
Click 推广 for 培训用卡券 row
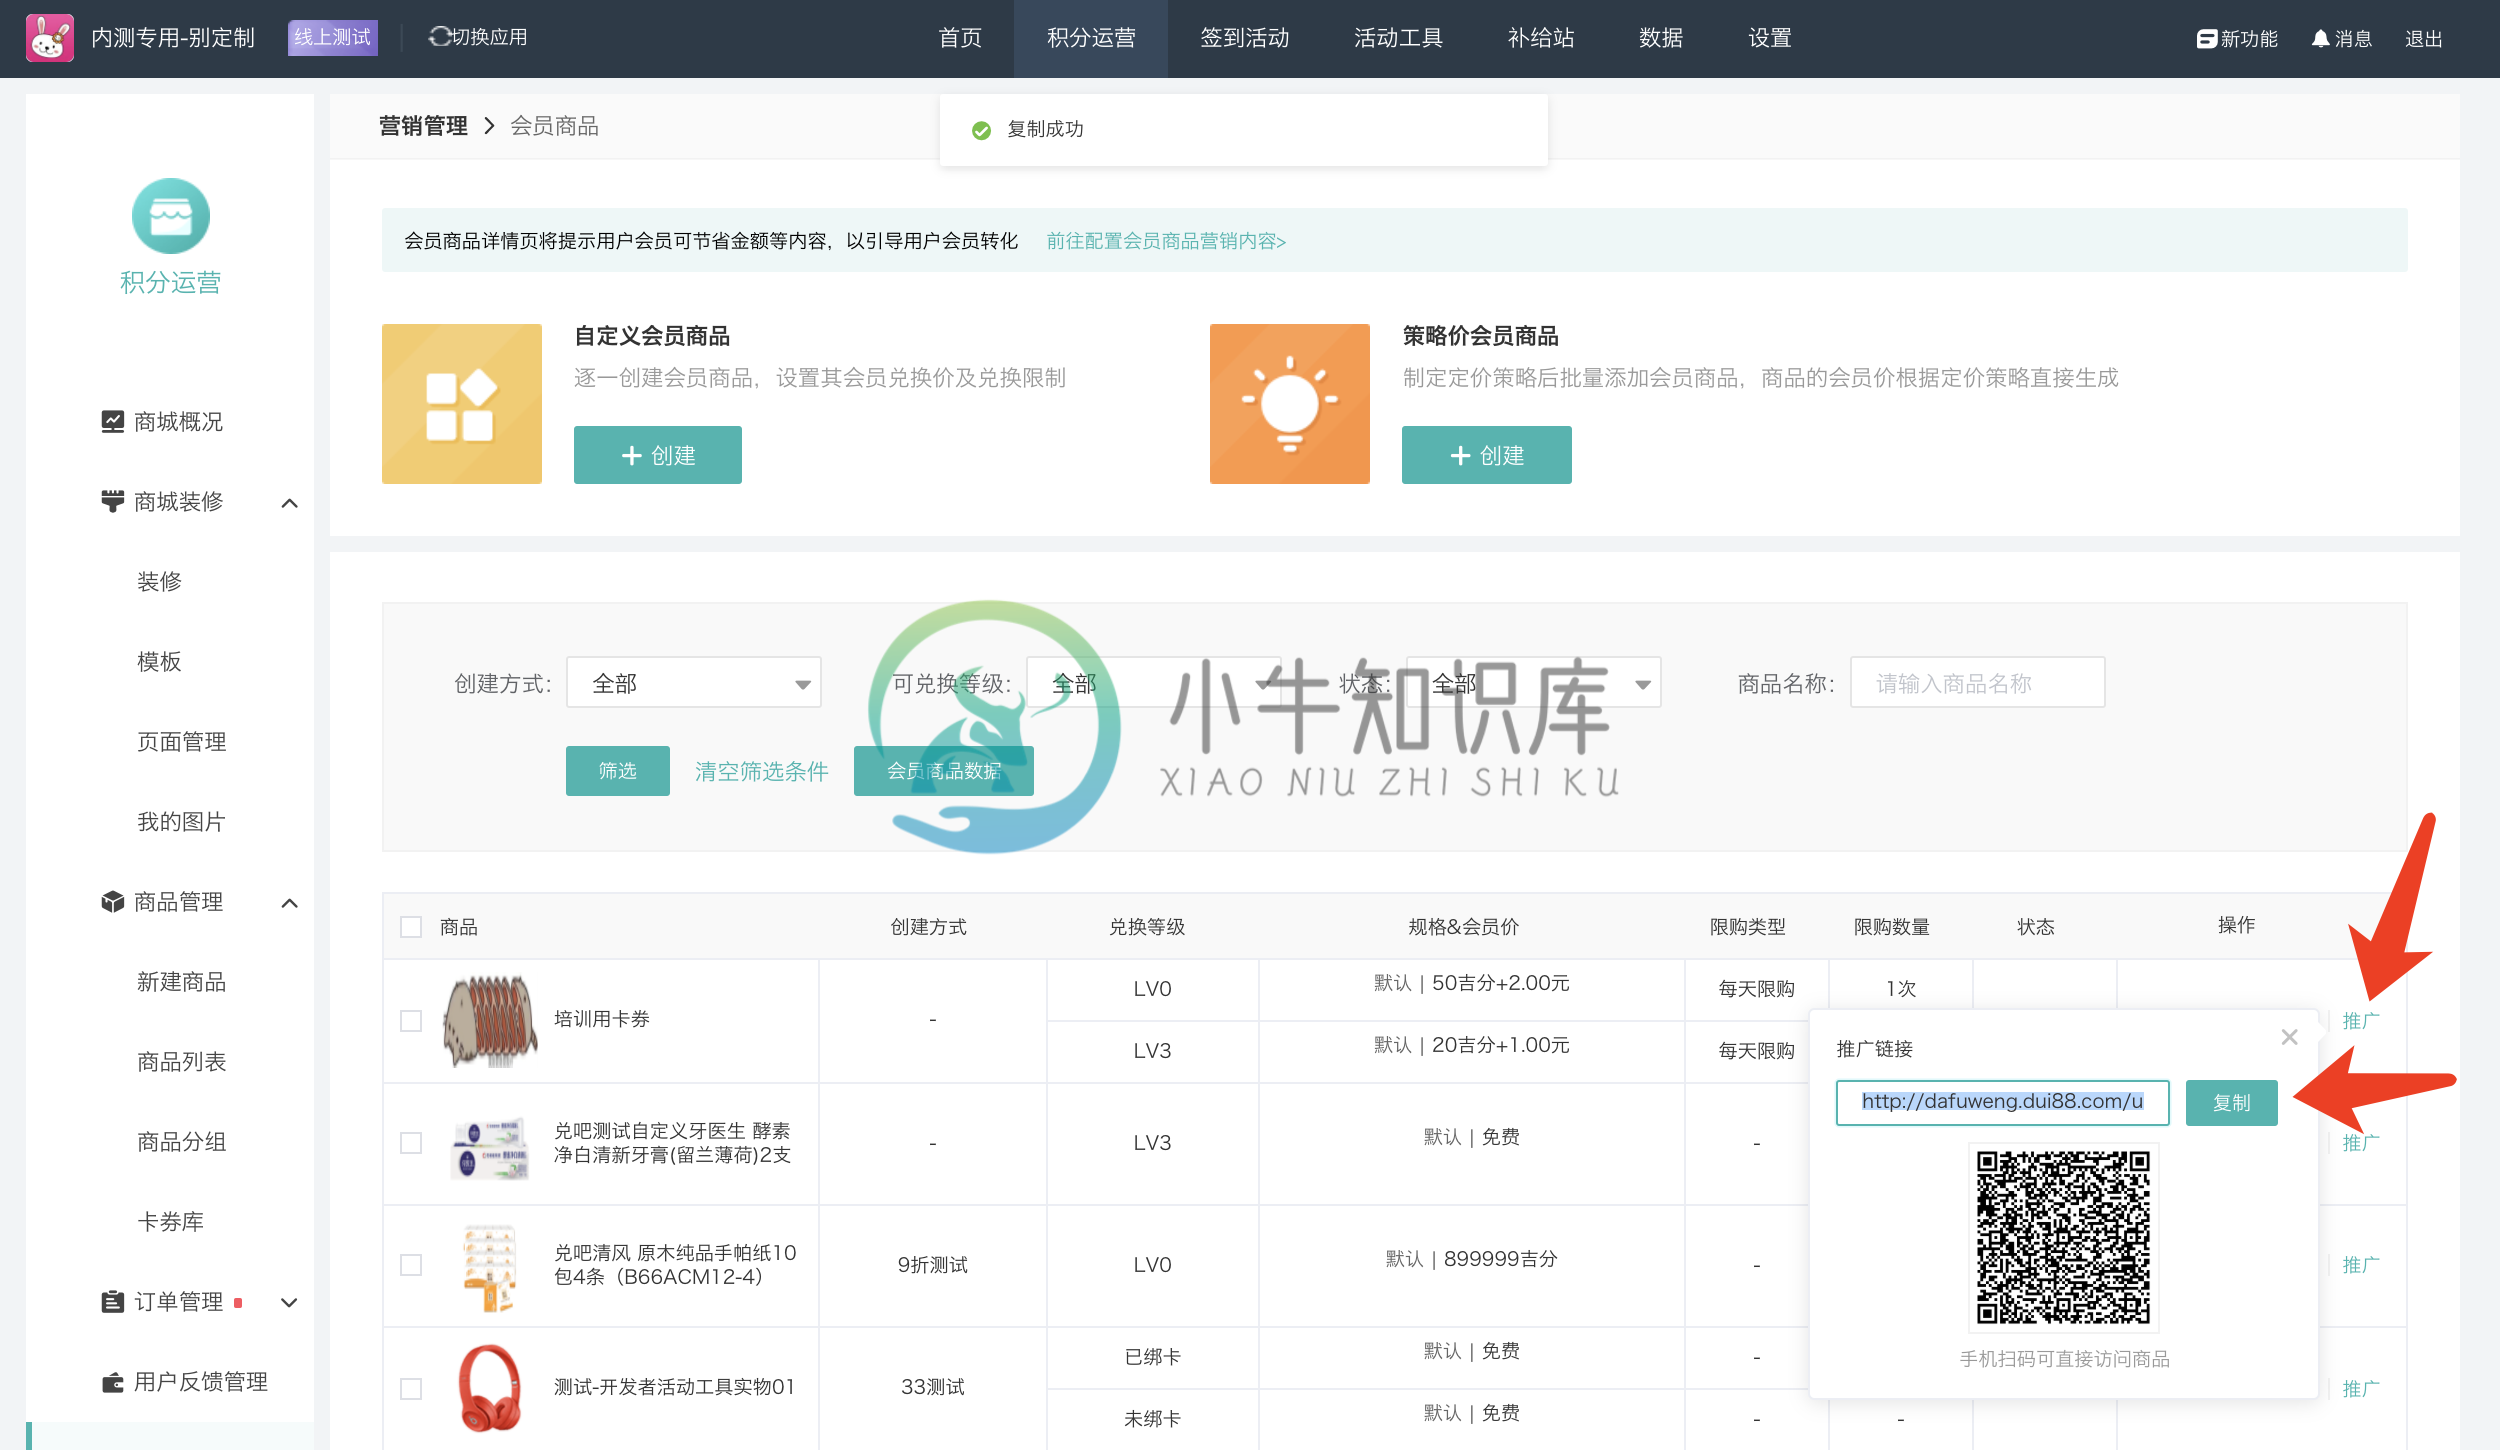[2361, 1021]
